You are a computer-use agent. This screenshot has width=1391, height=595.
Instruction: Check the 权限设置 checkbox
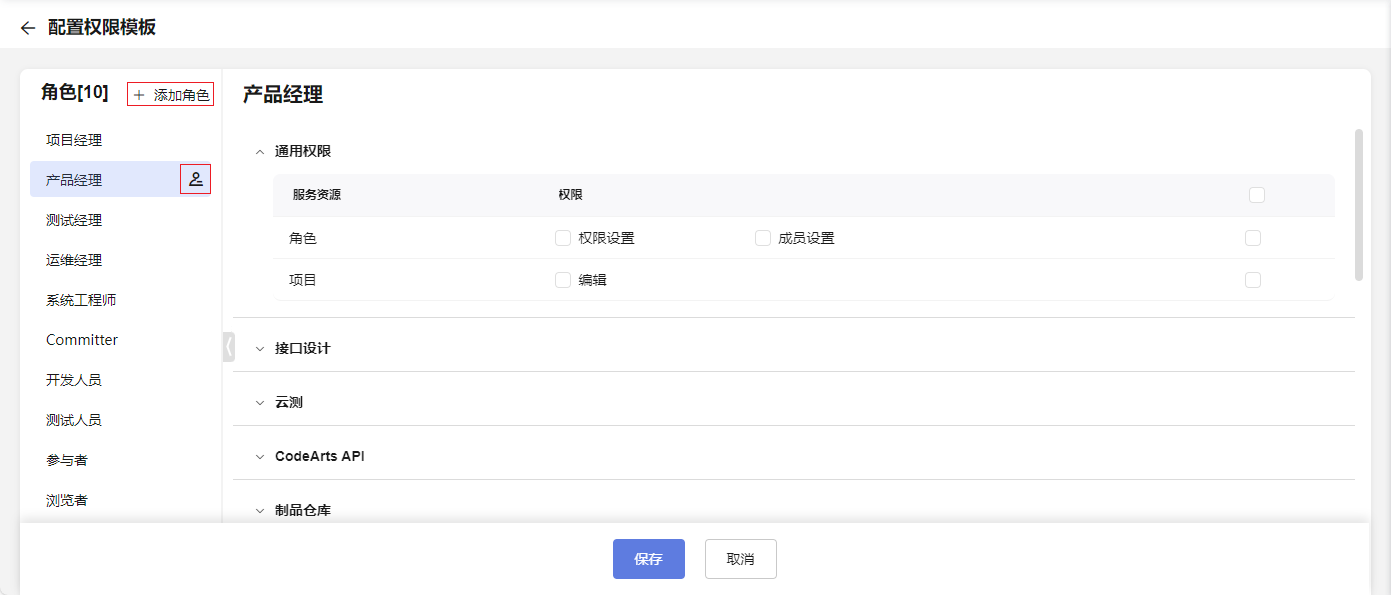point(563,238)
